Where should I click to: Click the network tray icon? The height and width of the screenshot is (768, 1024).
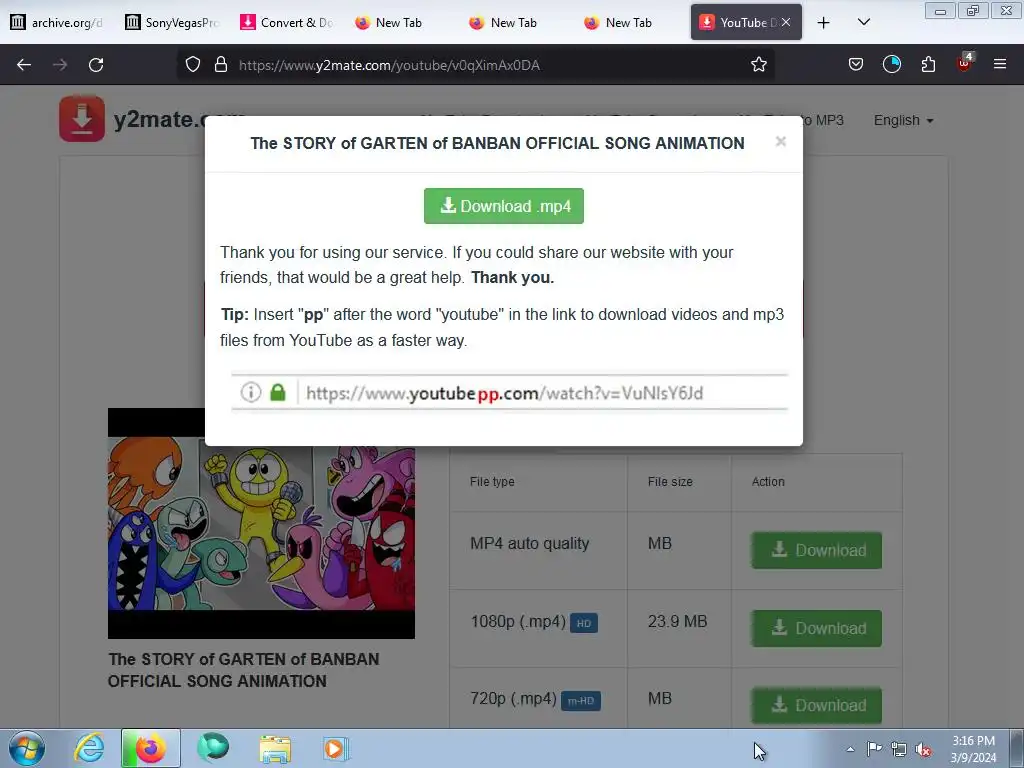click(x=899, y=749)
